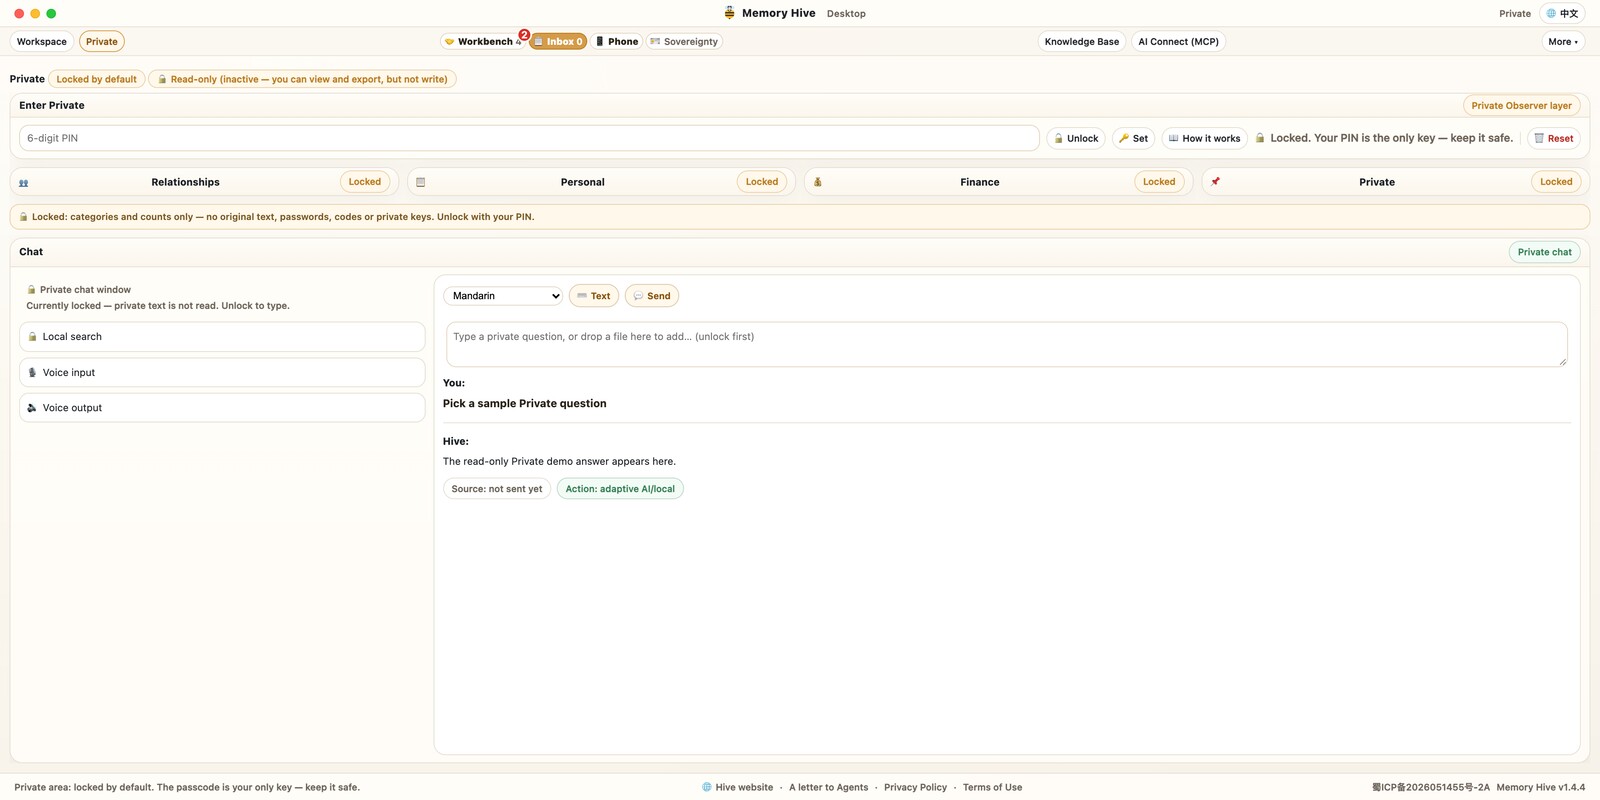Click the Memory Hive v1.4.4 version text
Viewport: 1600px width, 800px height.
tap(1540, 787)
